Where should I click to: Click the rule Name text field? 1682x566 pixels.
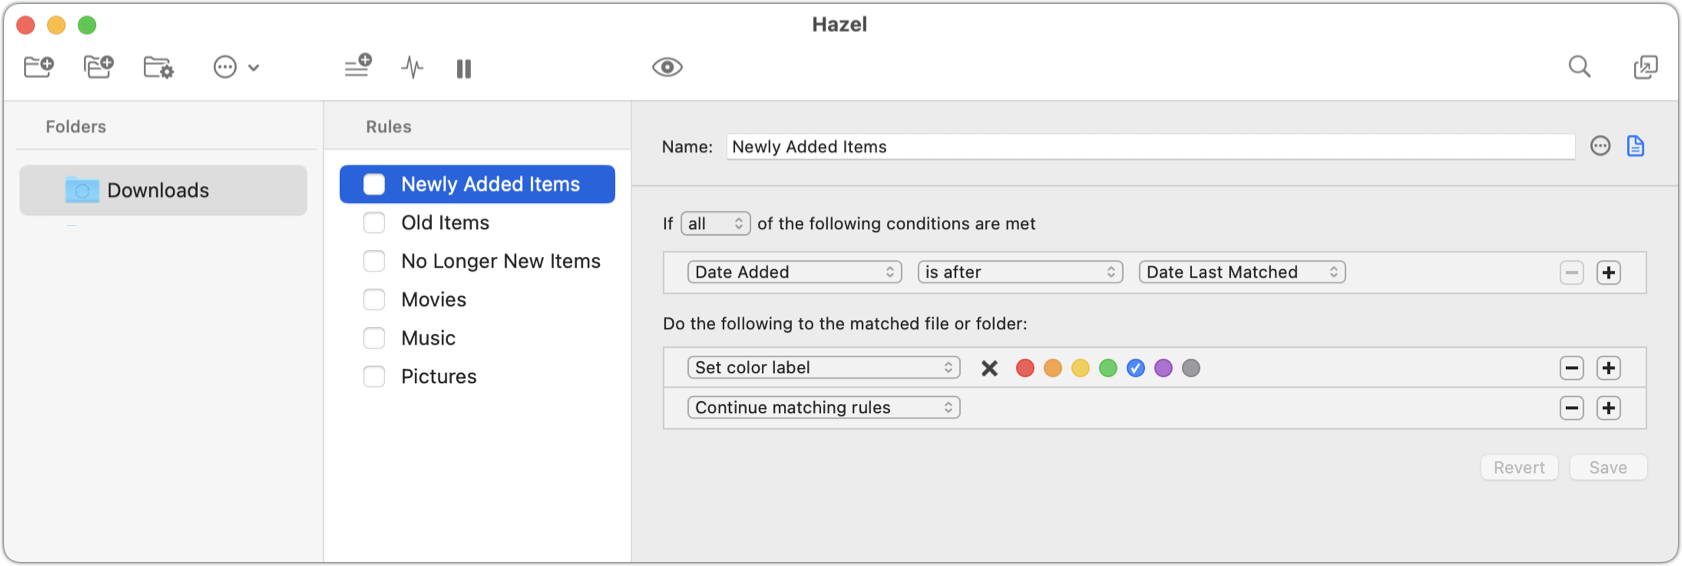(x=1150, y=146)
